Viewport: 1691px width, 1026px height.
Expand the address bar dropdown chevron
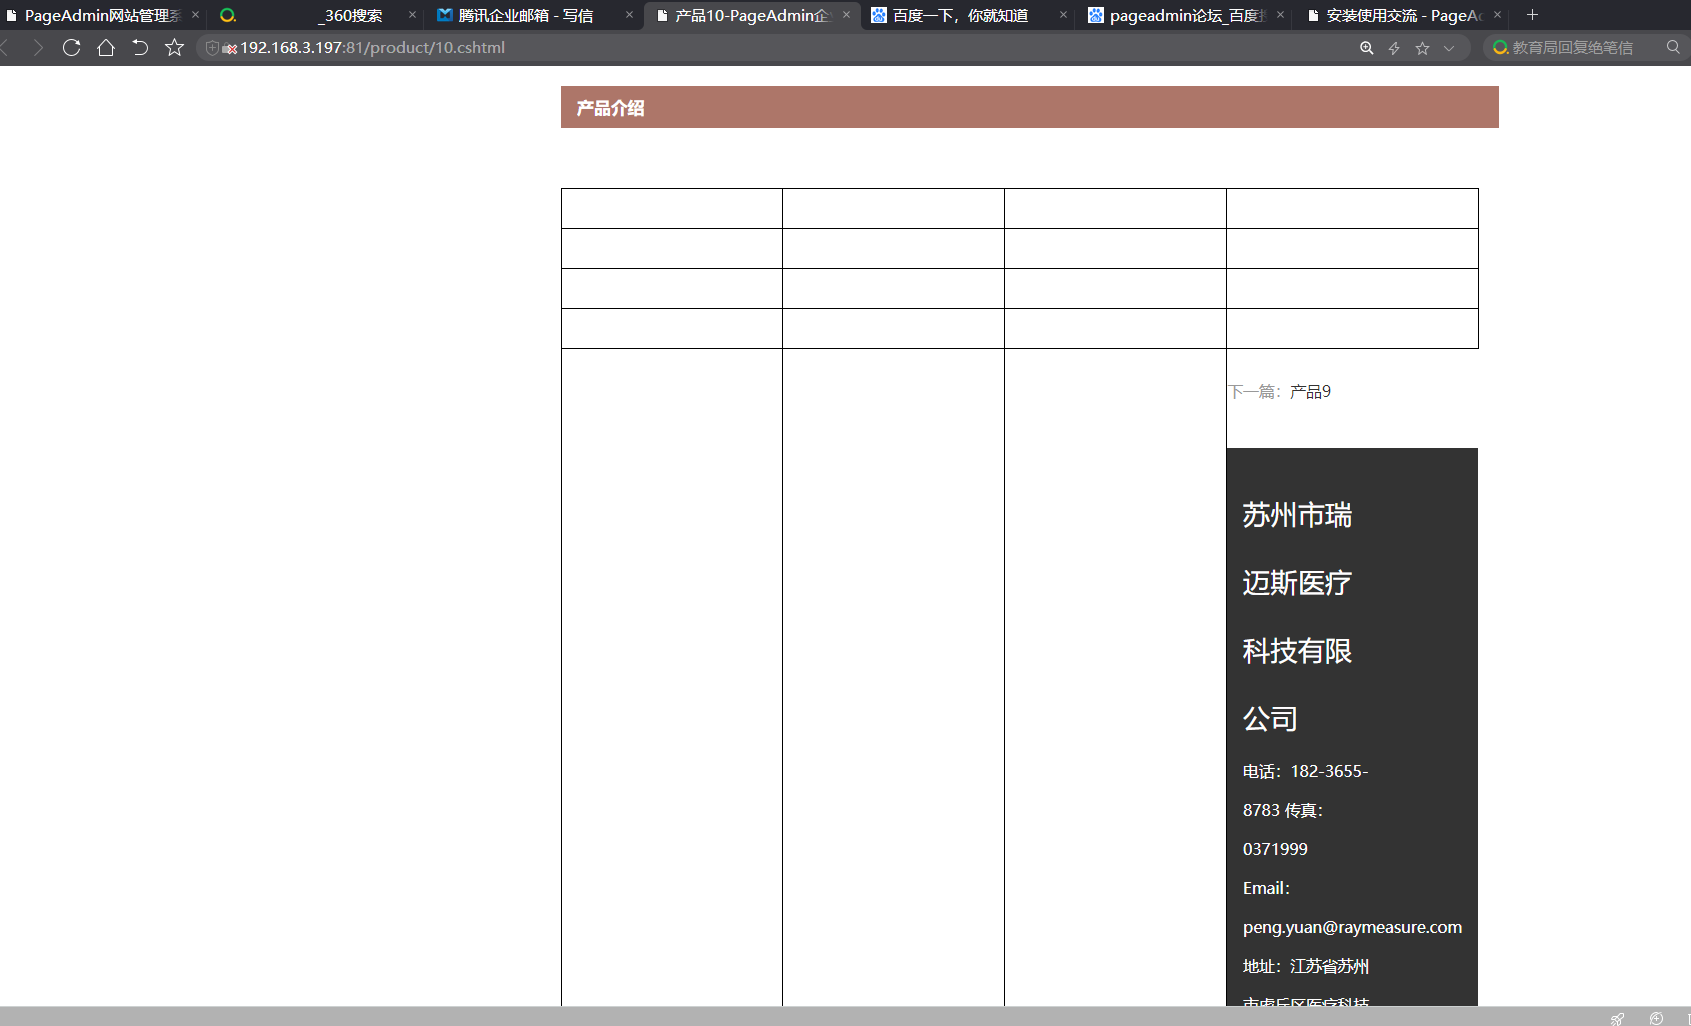click(x=1449, y=48)
